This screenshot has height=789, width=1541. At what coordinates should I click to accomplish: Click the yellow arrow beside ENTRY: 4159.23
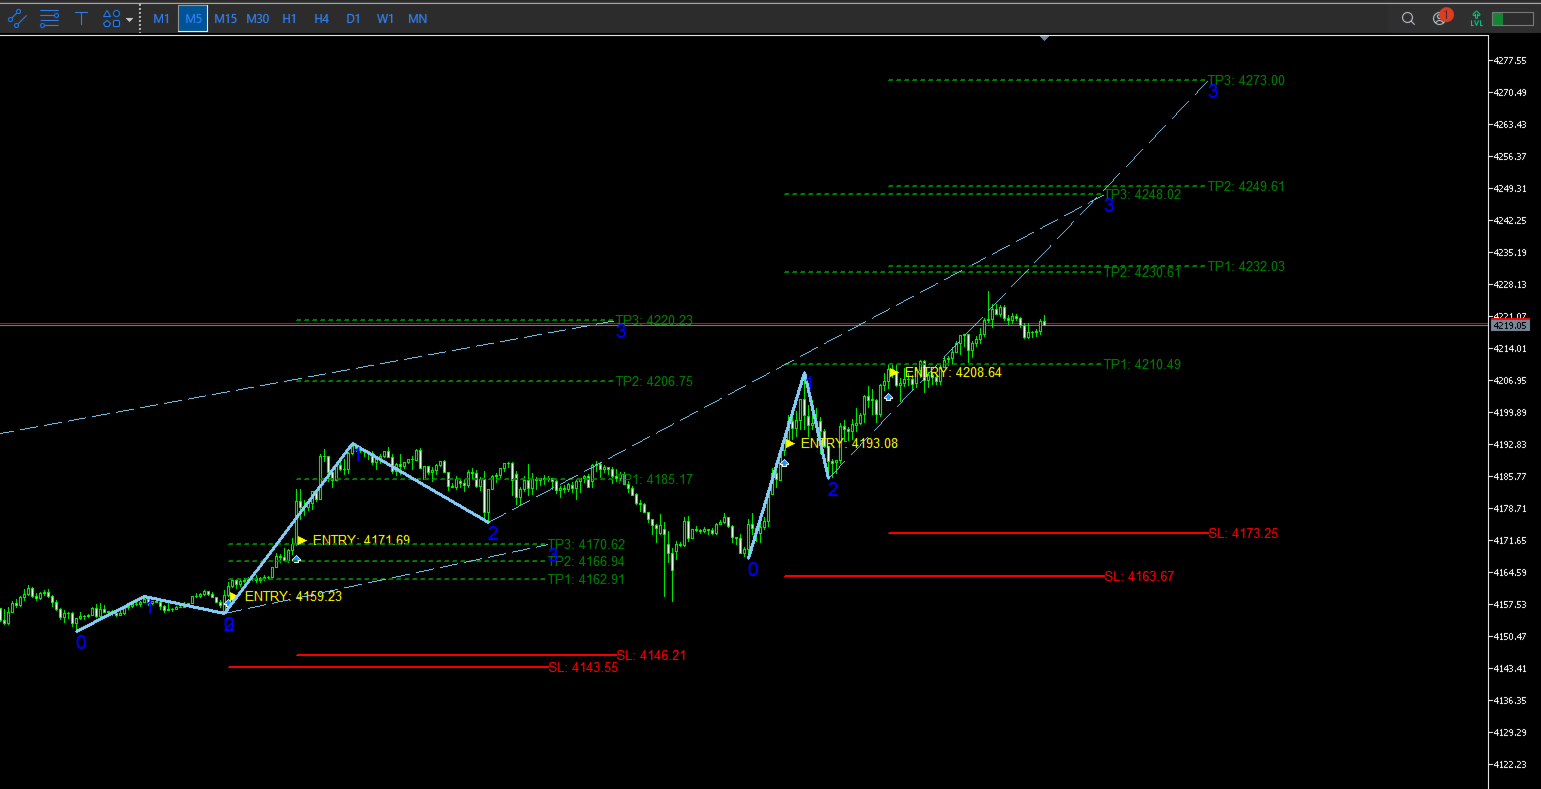click(234, 596)
